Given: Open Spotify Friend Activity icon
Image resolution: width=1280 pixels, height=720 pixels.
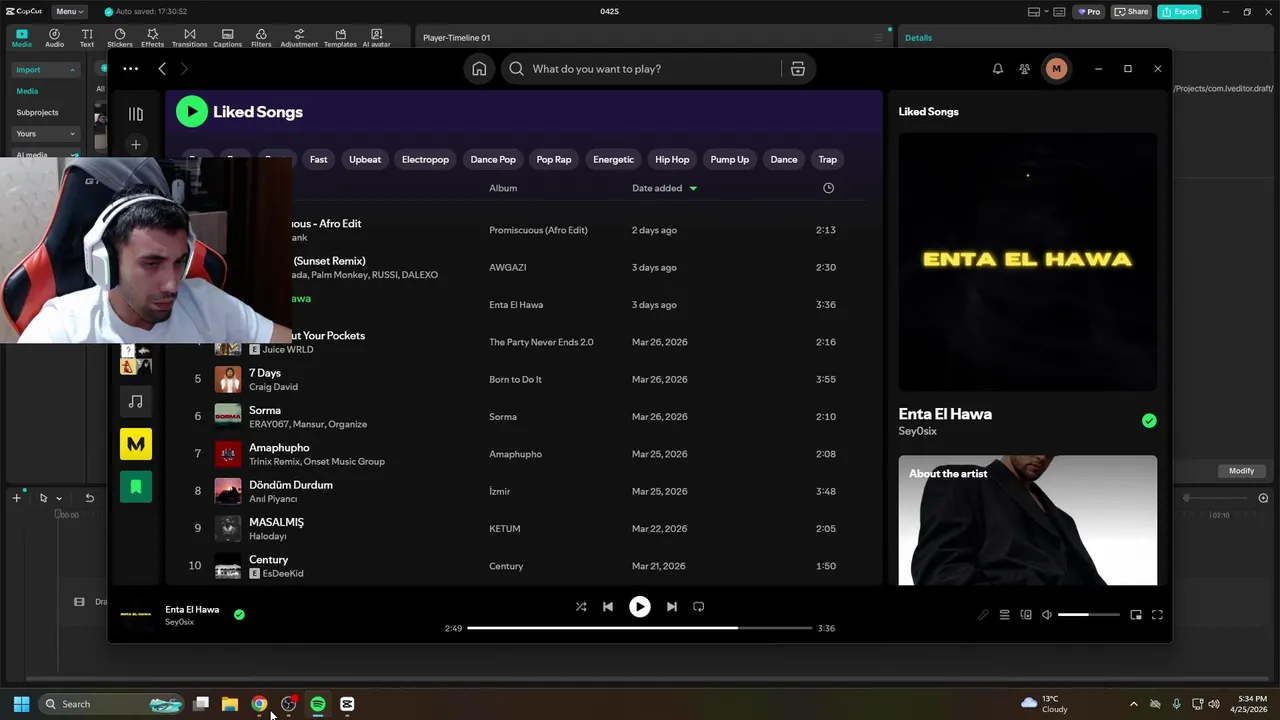Looking at the screenshot, I should [1025, 69].
